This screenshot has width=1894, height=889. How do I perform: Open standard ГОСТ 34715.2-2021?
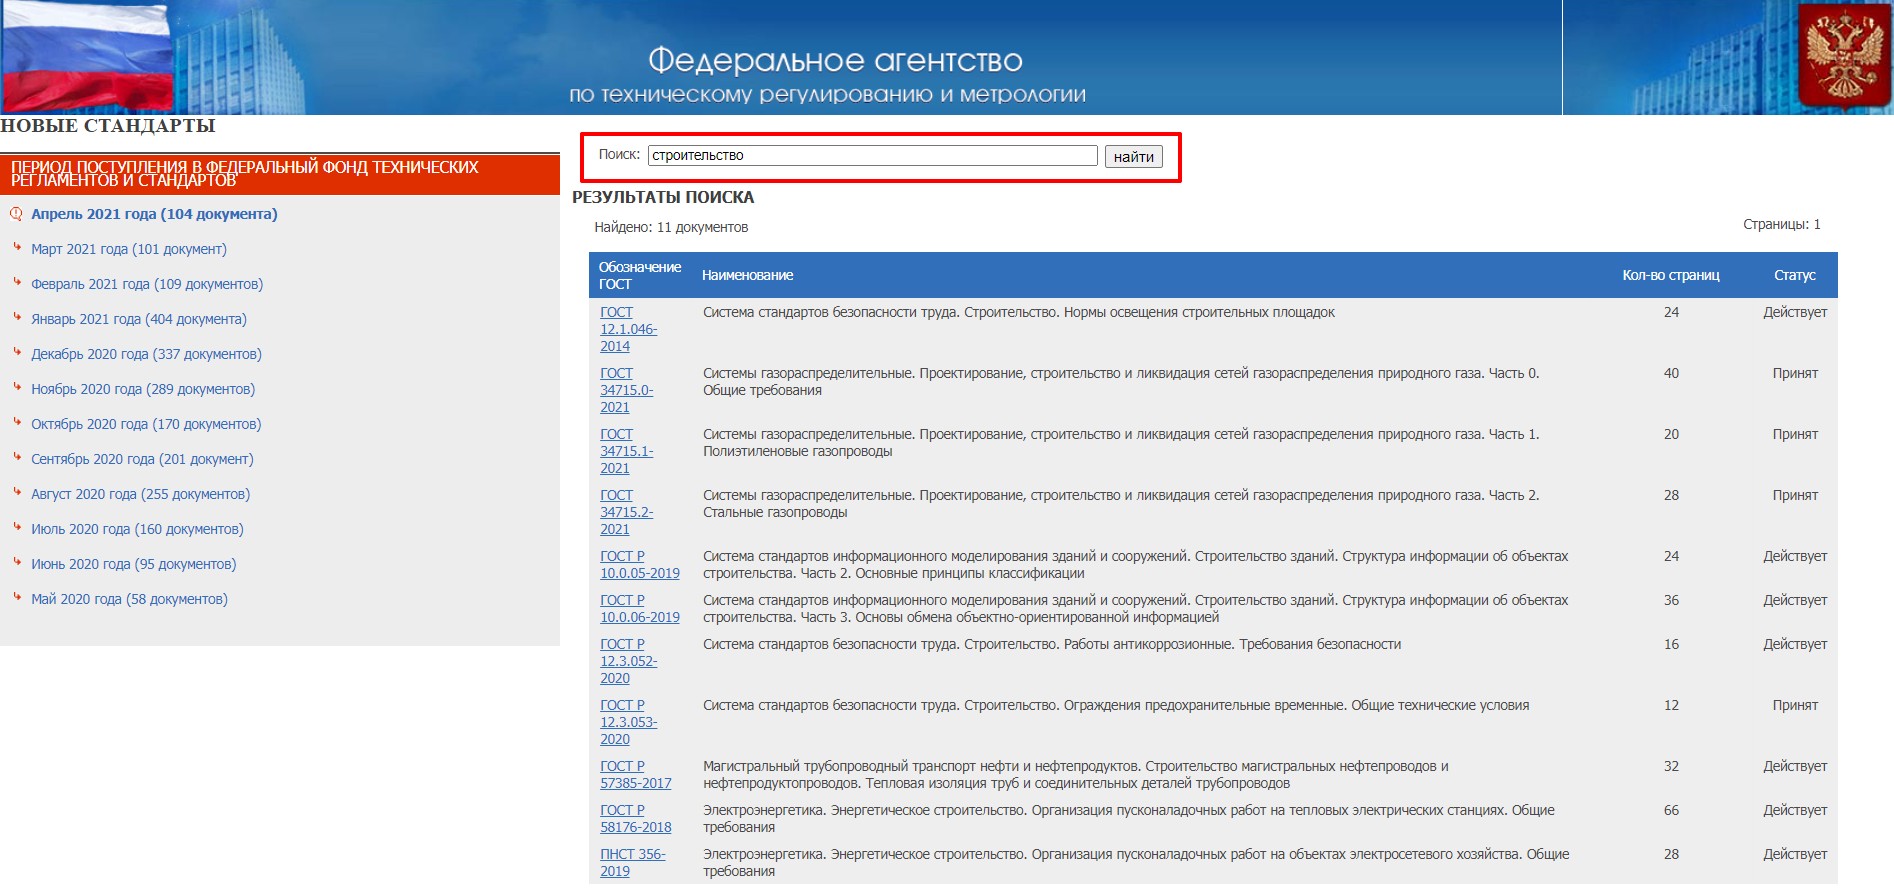coord(626,512)
